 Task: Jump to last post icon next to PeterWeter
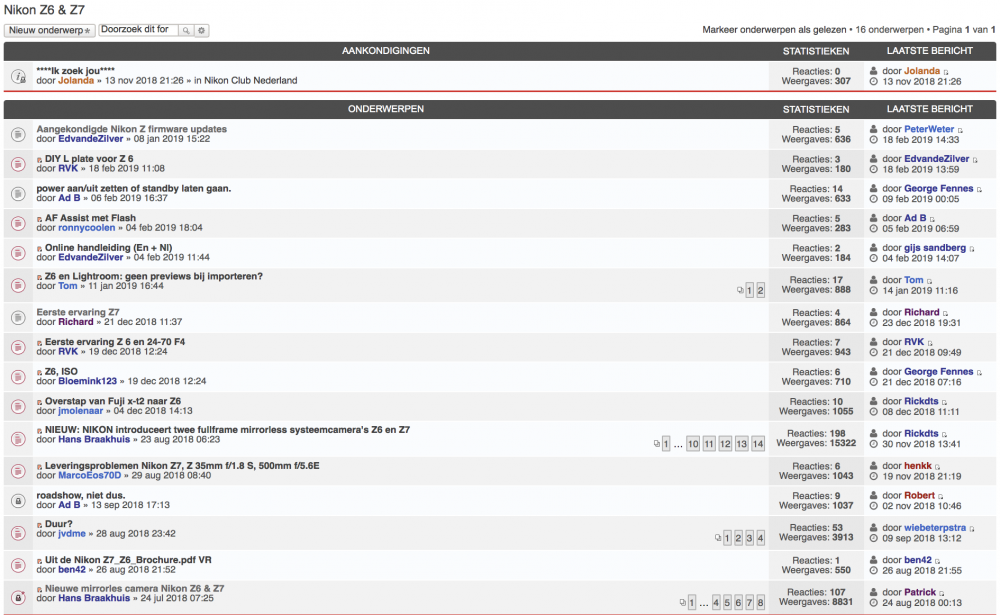tap(960, 130)
